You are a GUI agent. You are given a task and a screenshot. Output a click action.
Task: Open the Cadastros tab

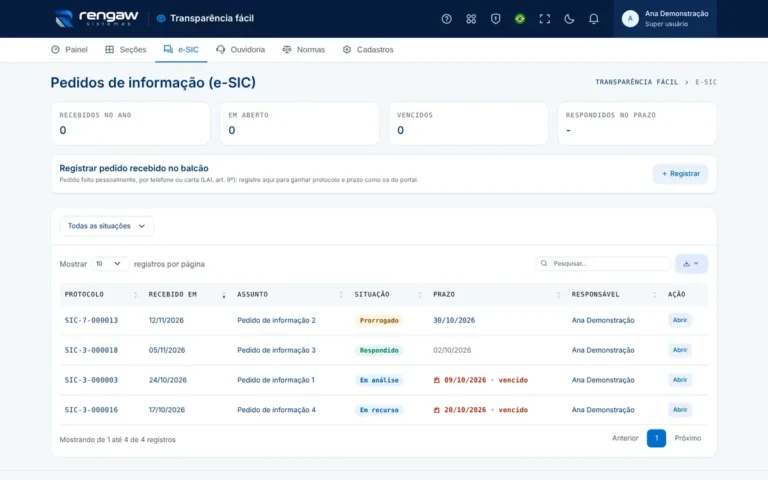(x=368, y=49)
